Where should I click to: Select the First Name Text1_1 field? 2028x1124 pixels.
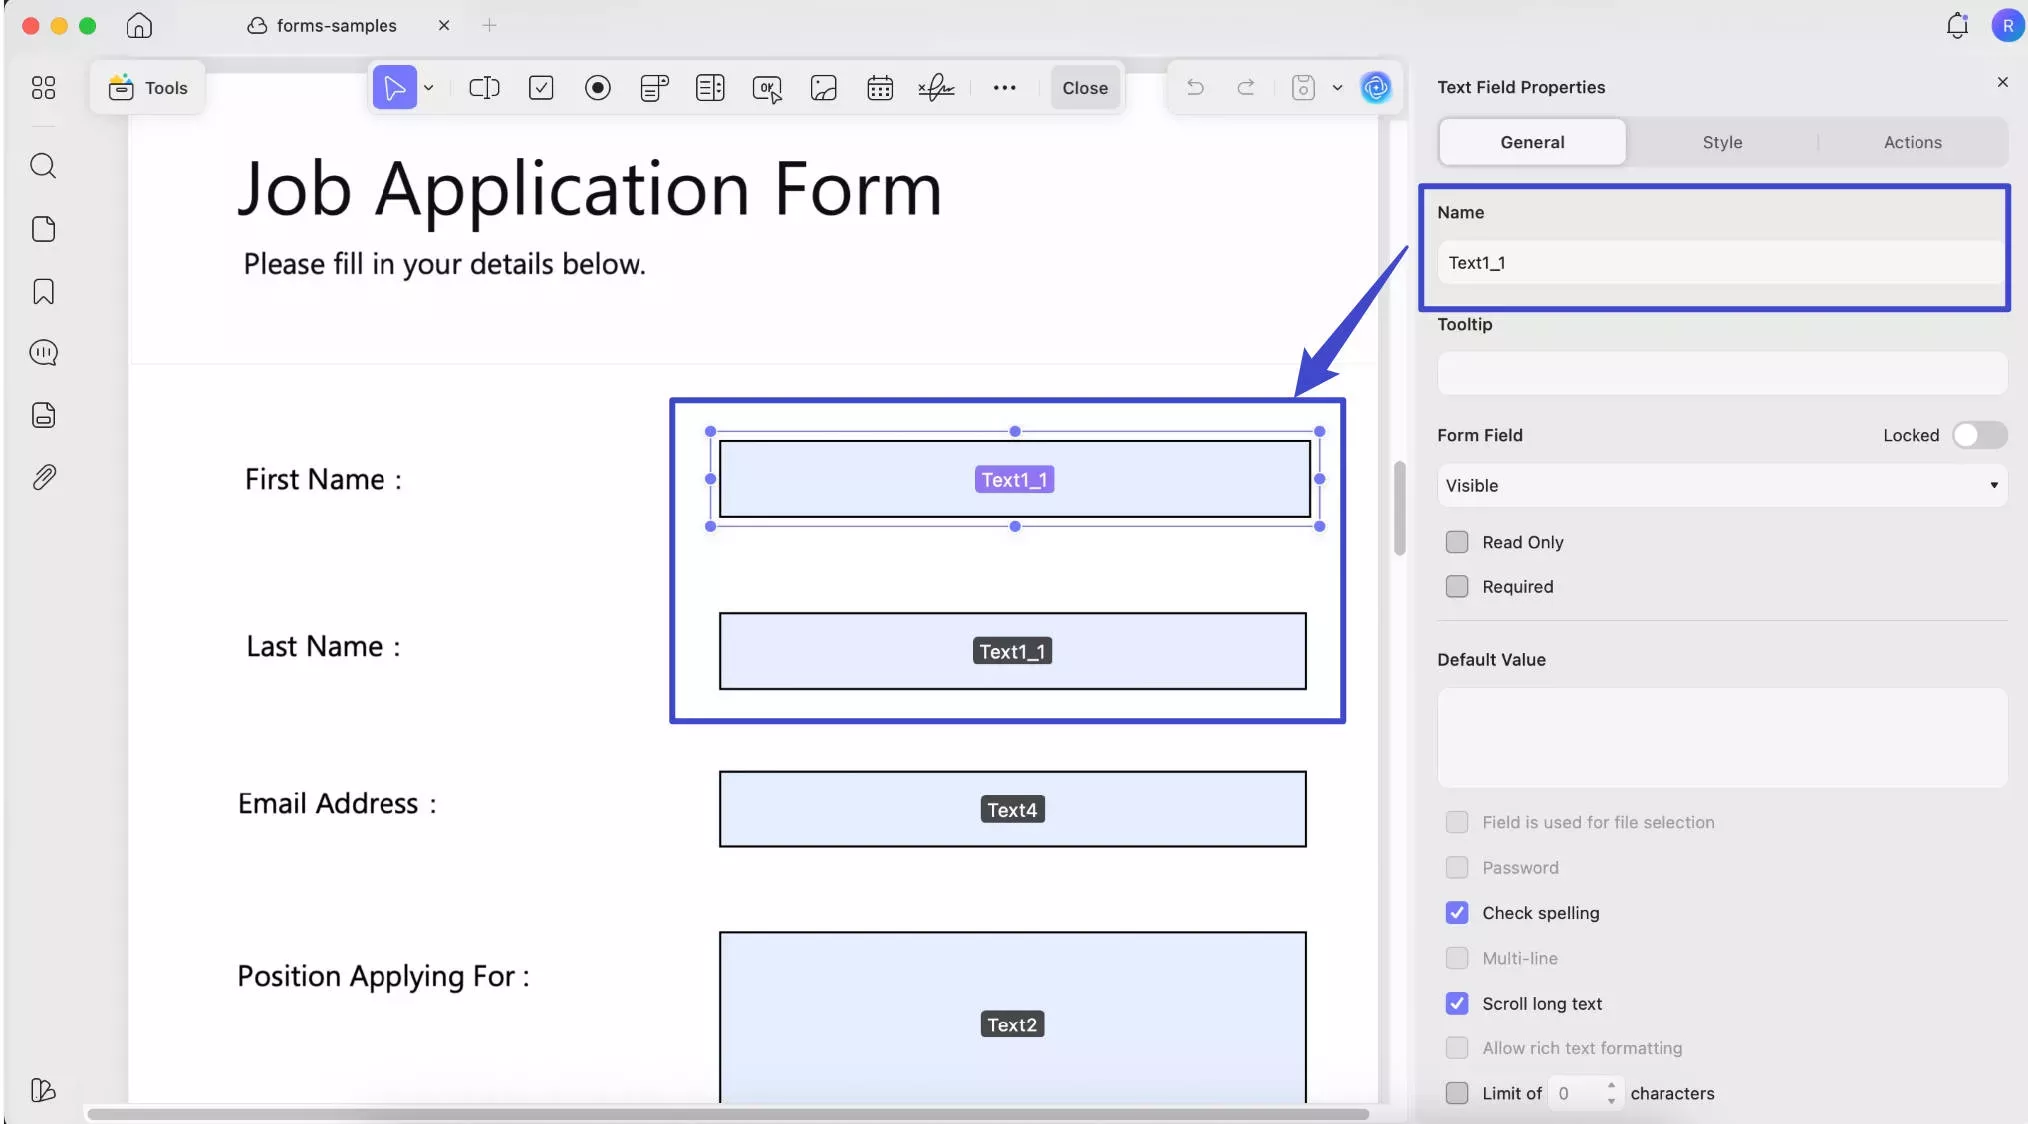tap(1014, 479)
